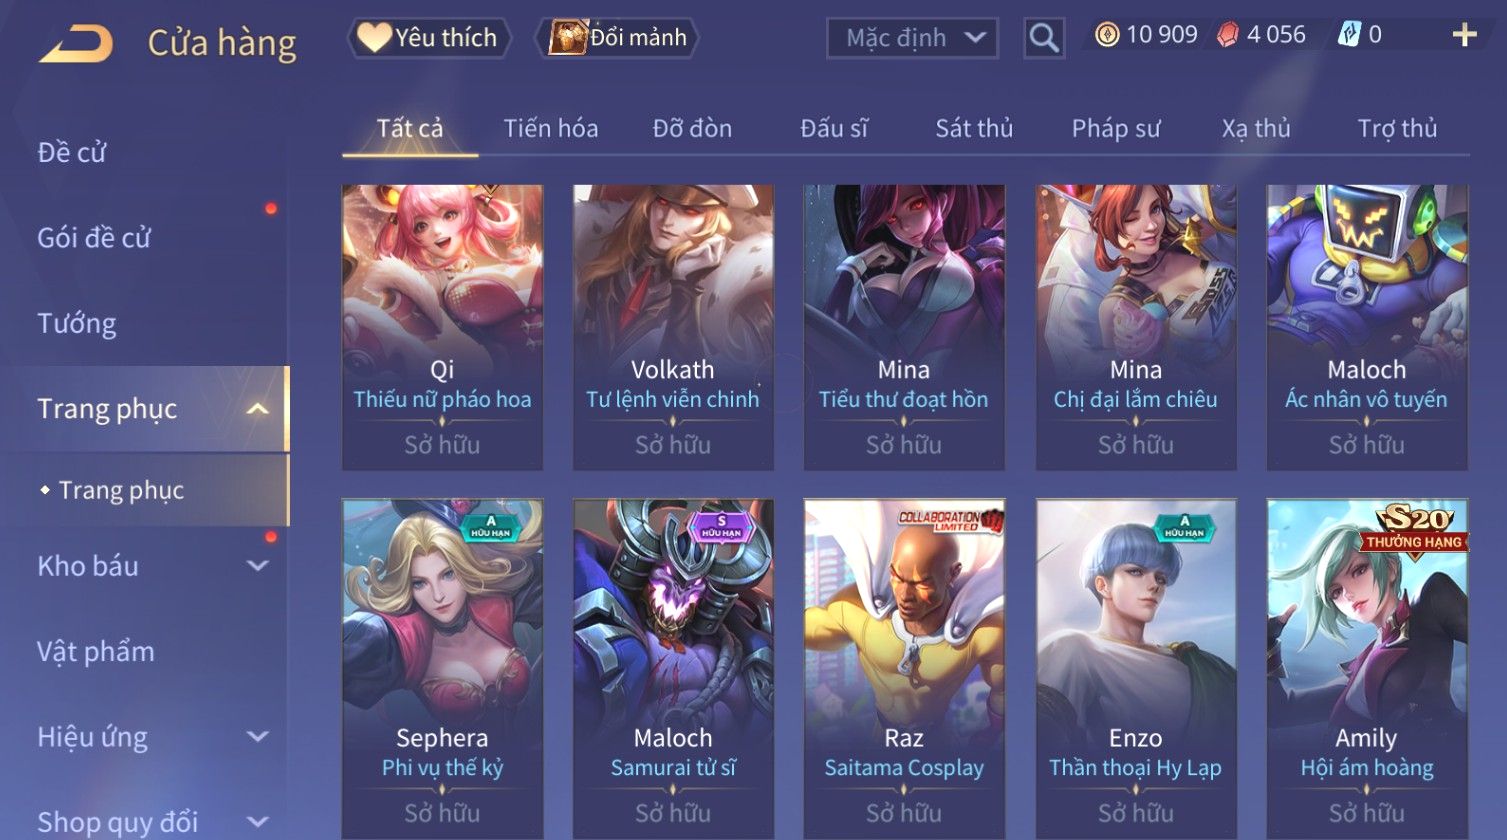Tap the red ruby currency icon
Screen dimensions: 1507x840
pyautogui.click(x=1227, y=35)
